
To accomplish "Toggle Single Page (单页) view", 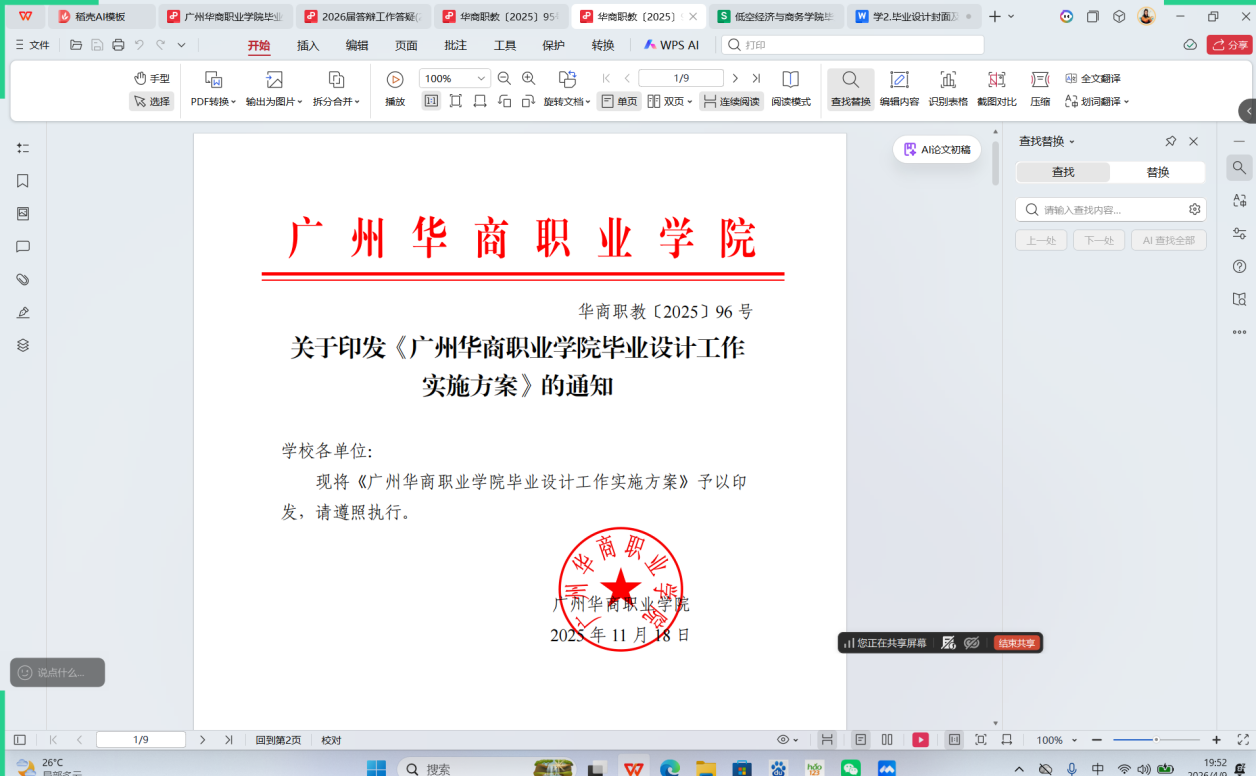I will coord(619,101).
